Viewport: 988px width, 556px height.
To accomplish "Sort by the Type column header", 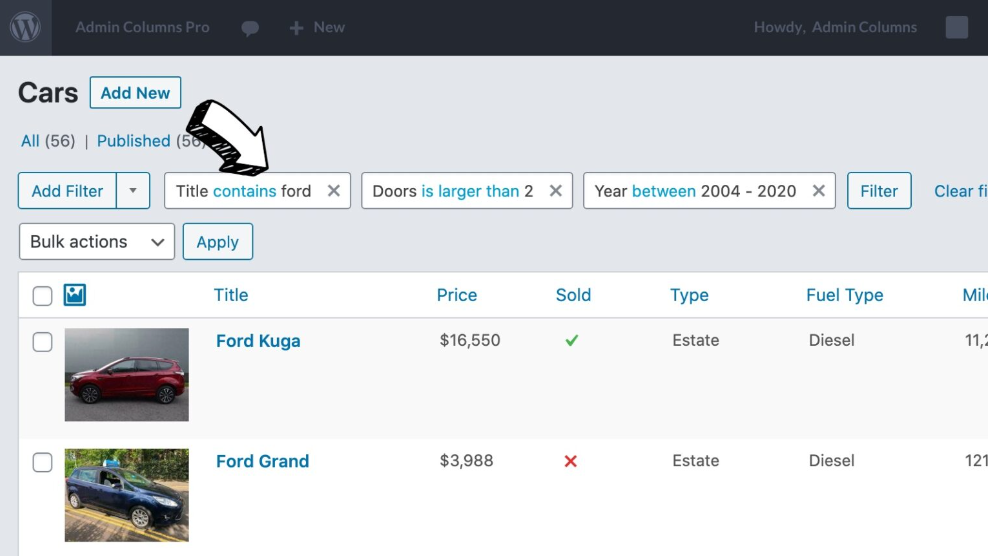I will point(689,296).
